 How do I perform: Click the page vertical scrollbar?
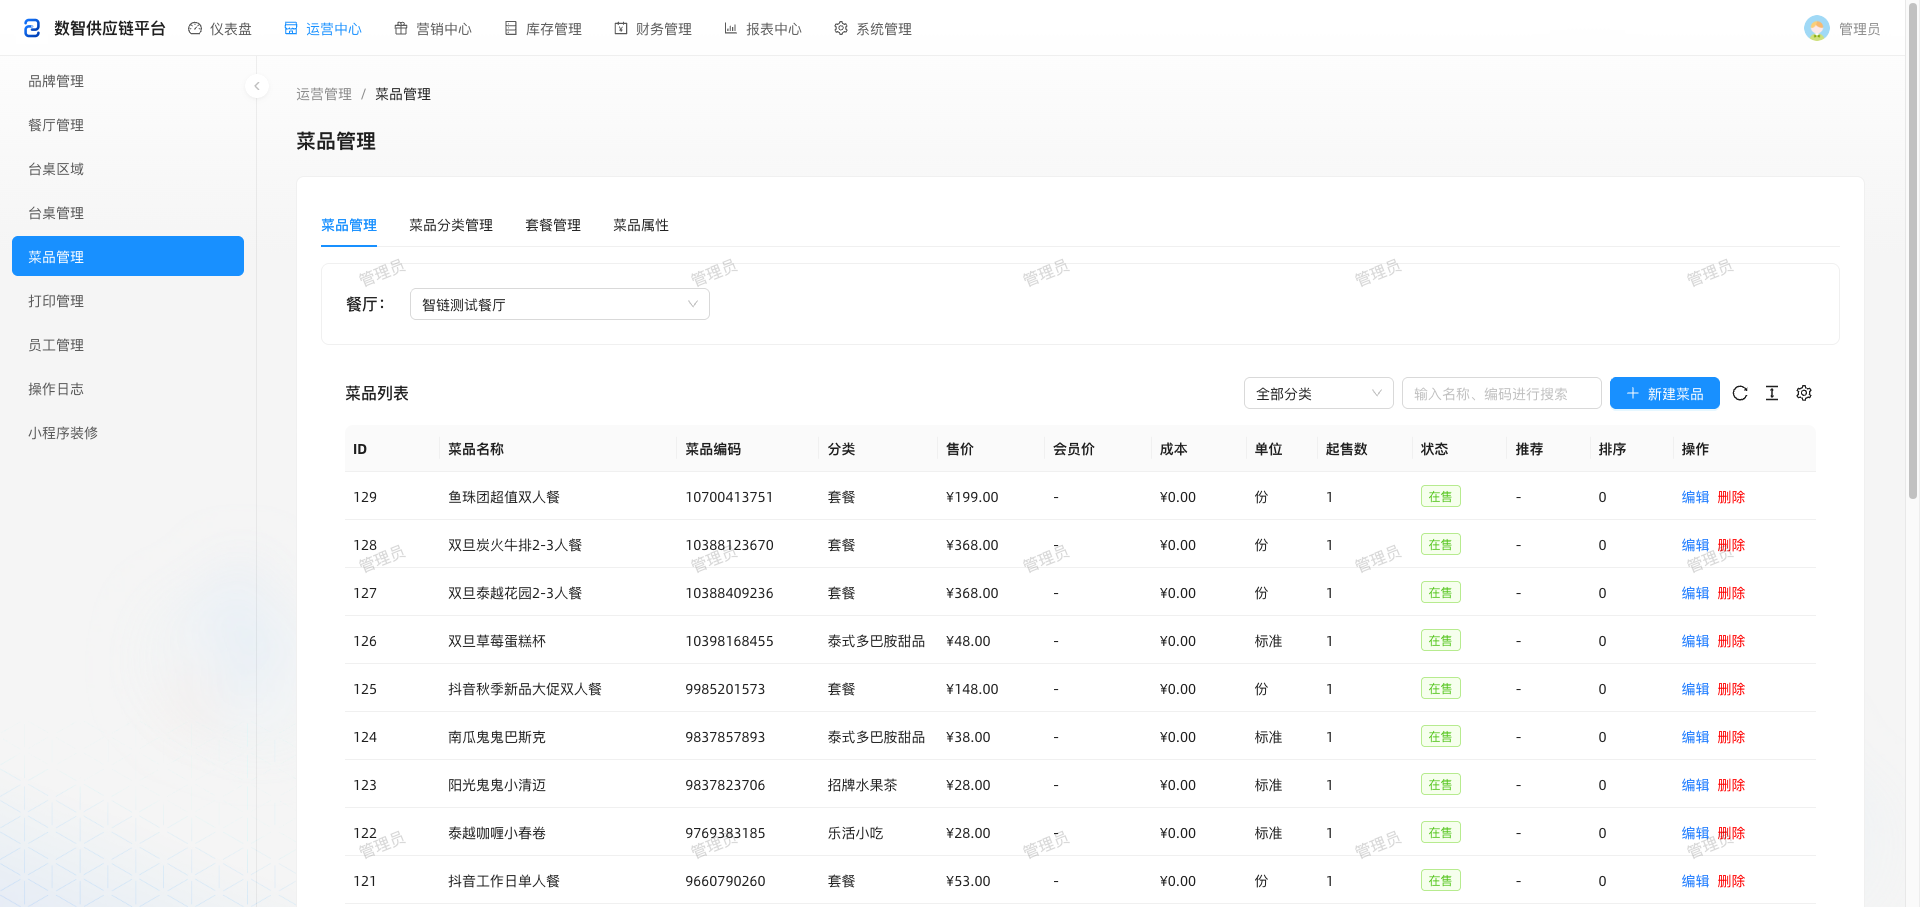1913,250
